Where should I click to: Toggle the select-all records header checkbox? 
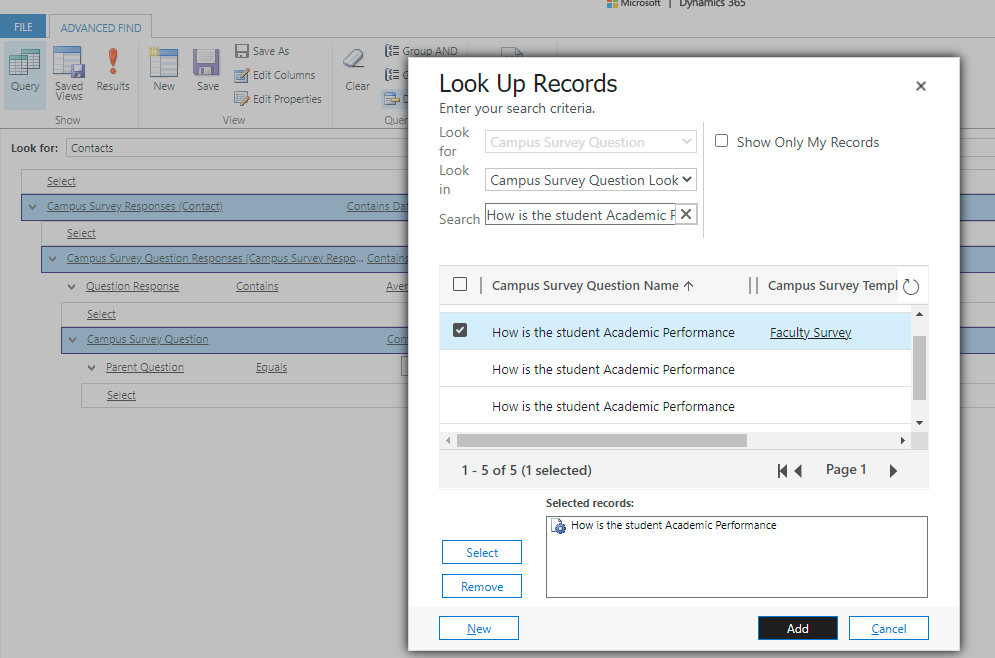pos(460,285)
